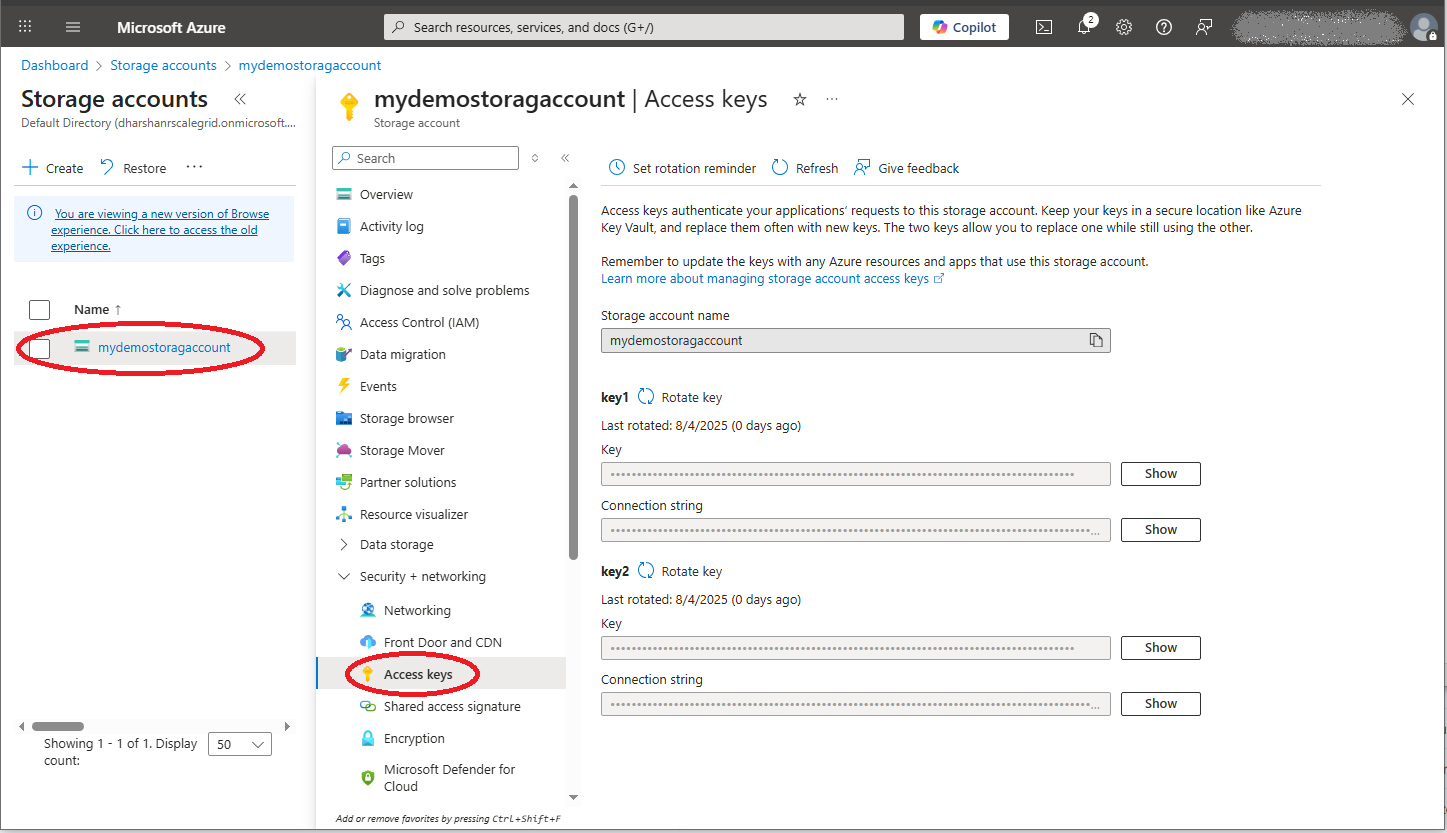Open Learn more about managing access keys link
Image resolution: width=1447 pixels, height=833 pixels.
[773, 278]
